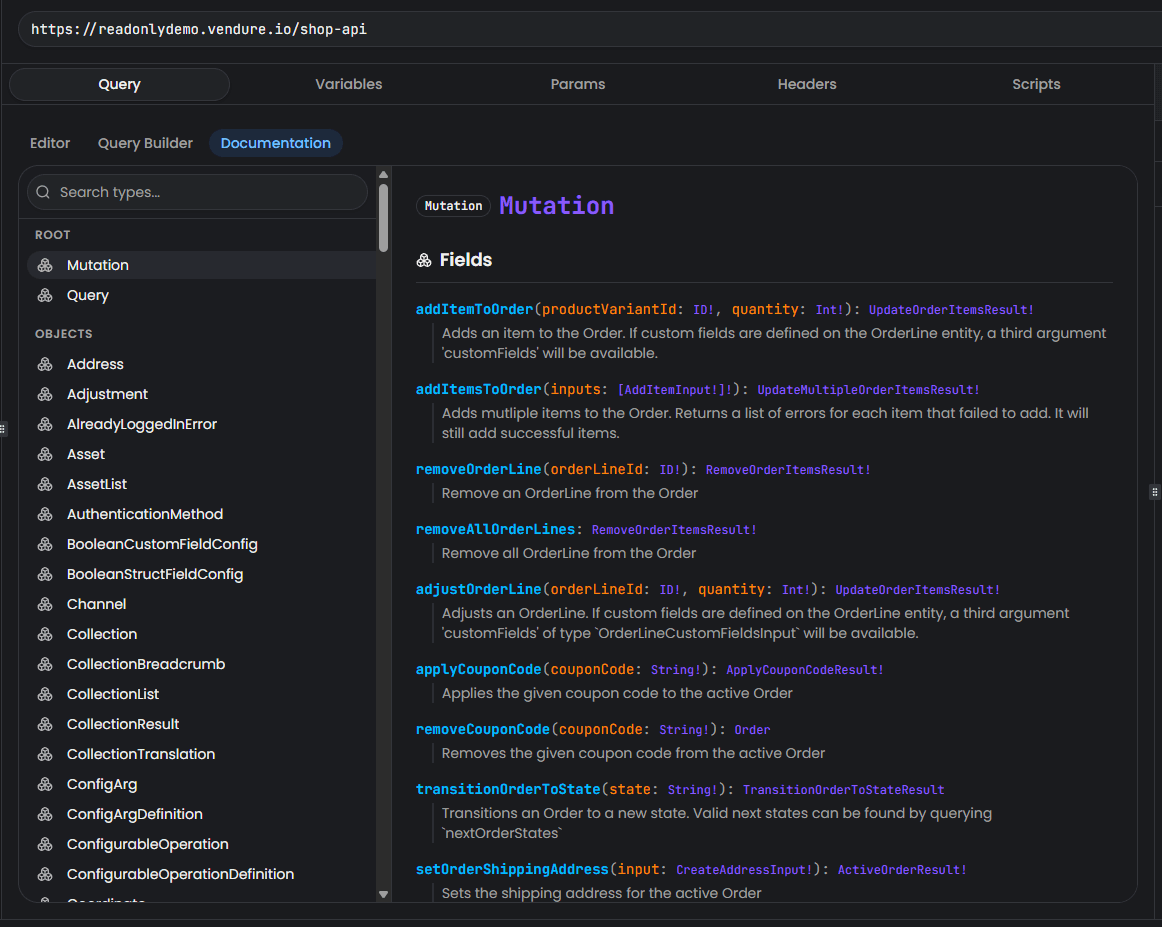Image resolution: width=1162 pixels, height=927 pixels.
Task: Open the removeOrderLine field link
Action: pos(479,470)
